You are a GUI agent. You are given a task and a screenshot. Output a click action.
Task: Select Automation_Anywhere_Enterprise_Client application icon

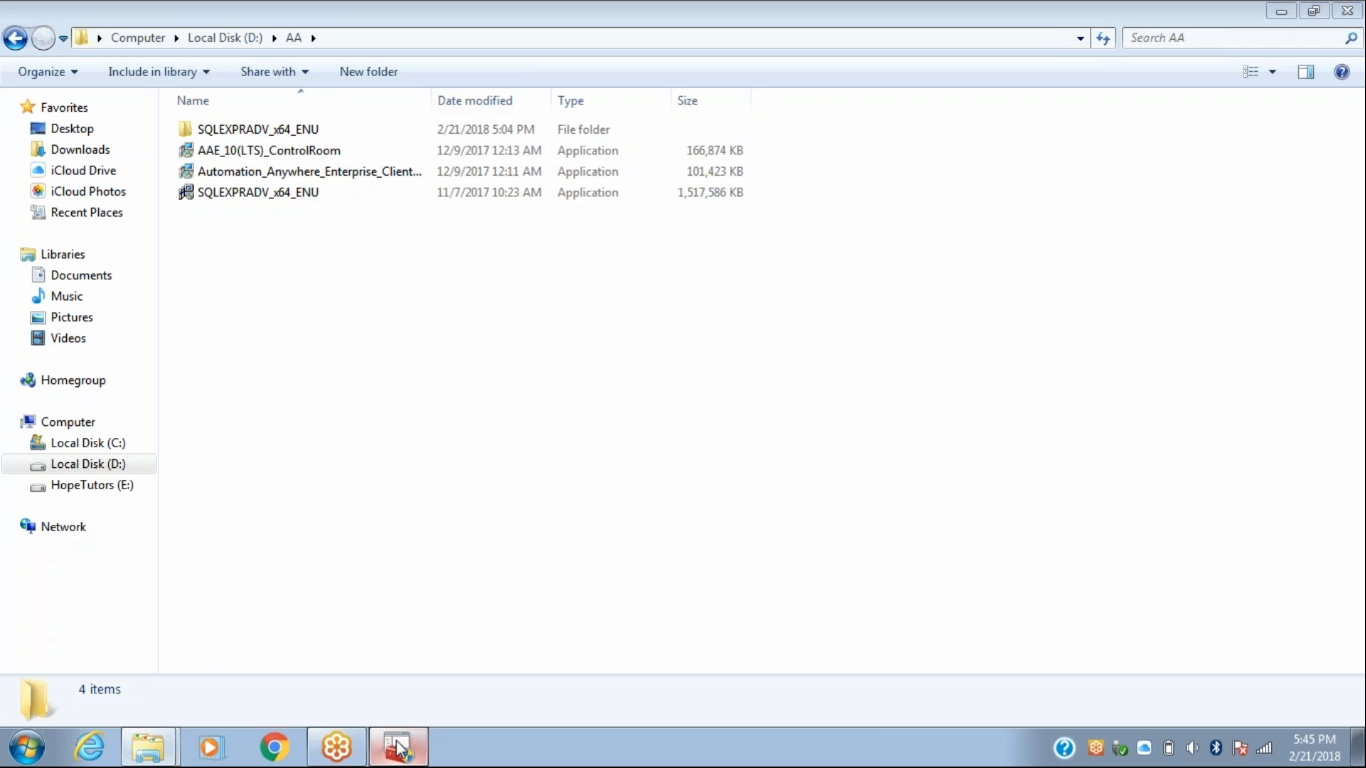(x=186, y=172)
